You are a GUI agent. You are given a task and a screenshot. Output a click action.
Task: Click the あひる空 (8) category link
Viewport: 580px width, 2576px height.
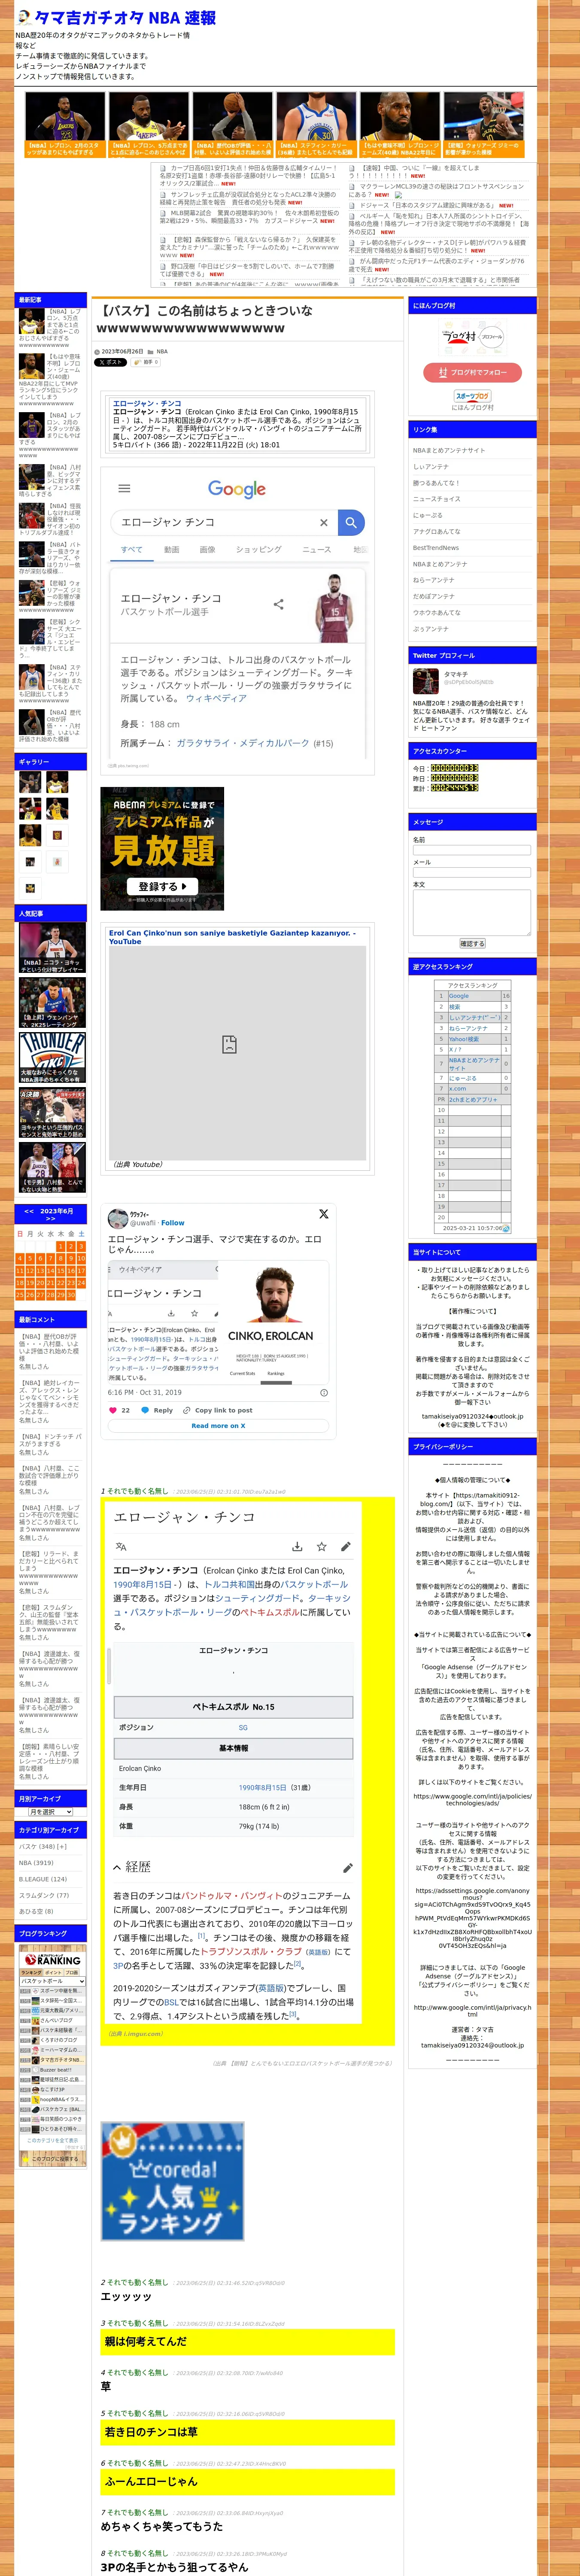point(36,1911)
